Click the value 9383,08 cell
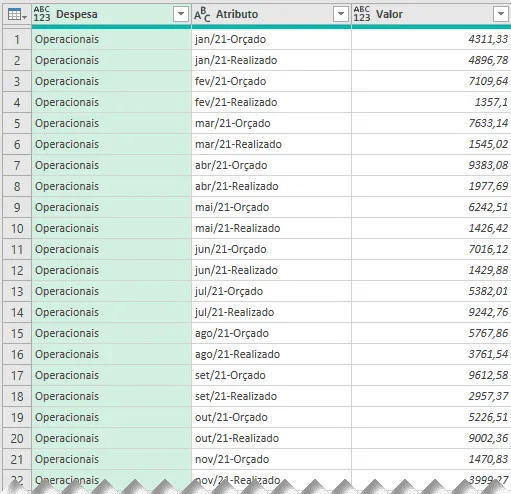Viewport: 511px width, 494px height. [431, 165]
